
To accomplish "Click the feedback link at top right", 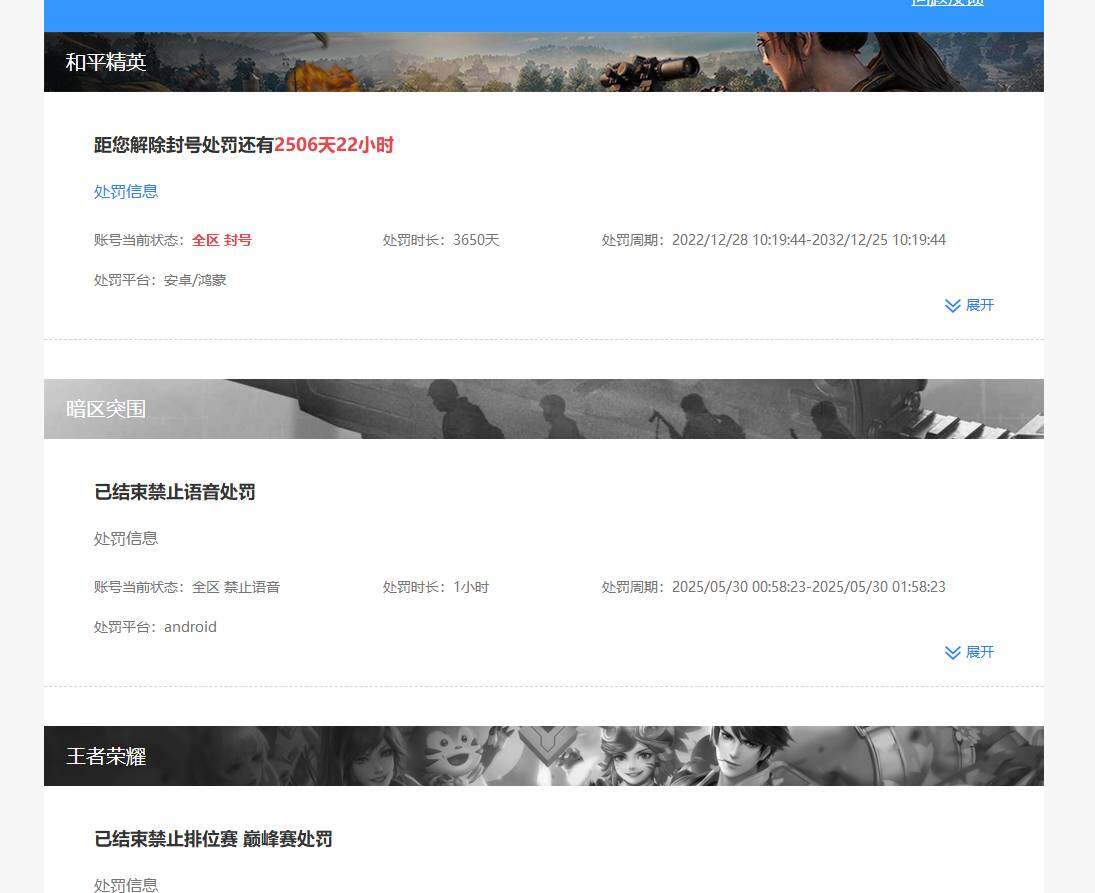I will (947, 4).
